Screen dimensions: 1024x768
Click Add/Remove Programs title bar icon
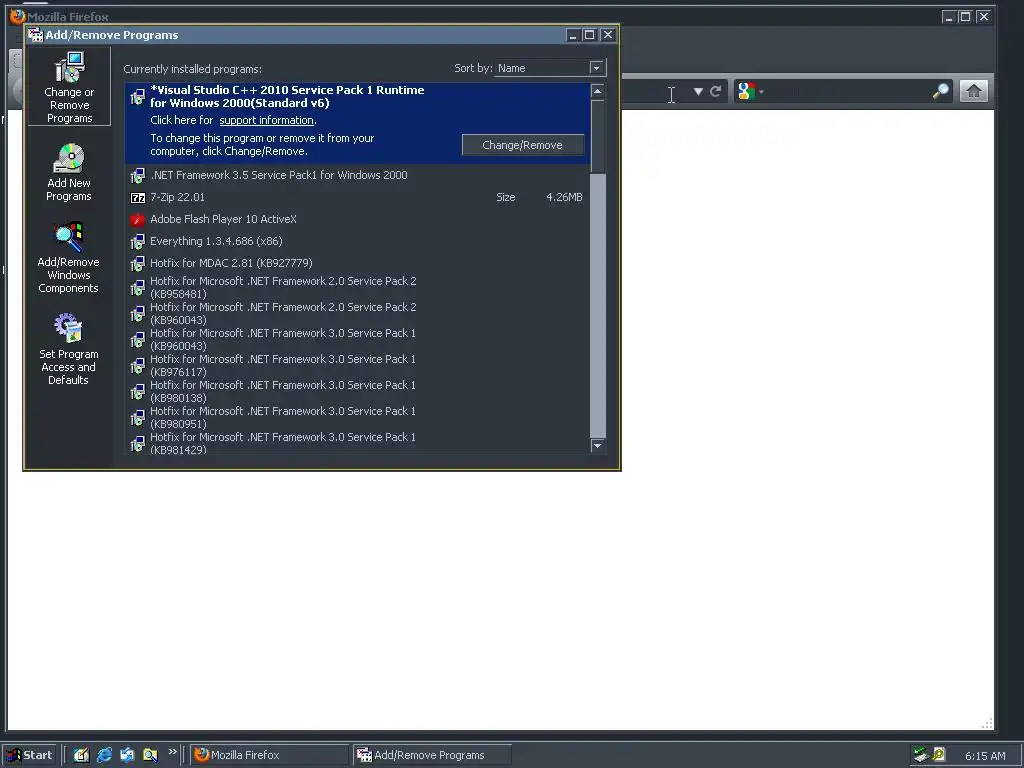click(35, 35)
